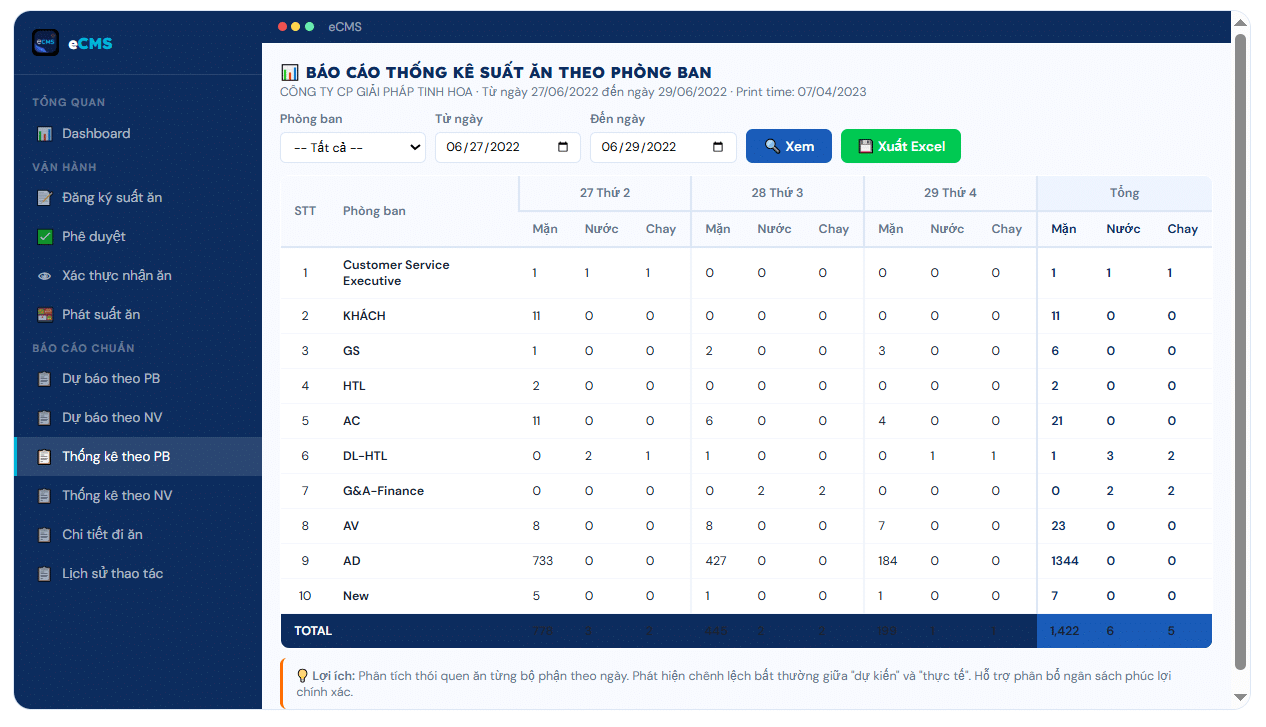Click the Chi tiết đi ăn clipboard icon
Image resolution: width=1266 pixels, height=727 pixels.
tap(44, 535)
